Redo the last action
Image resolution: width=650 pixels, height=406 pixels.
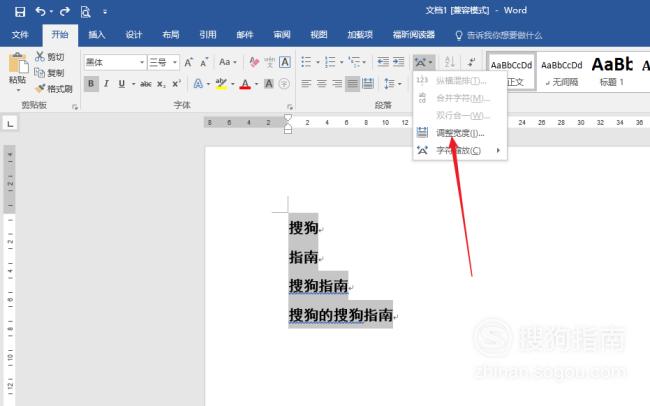[x=65, y=12]
